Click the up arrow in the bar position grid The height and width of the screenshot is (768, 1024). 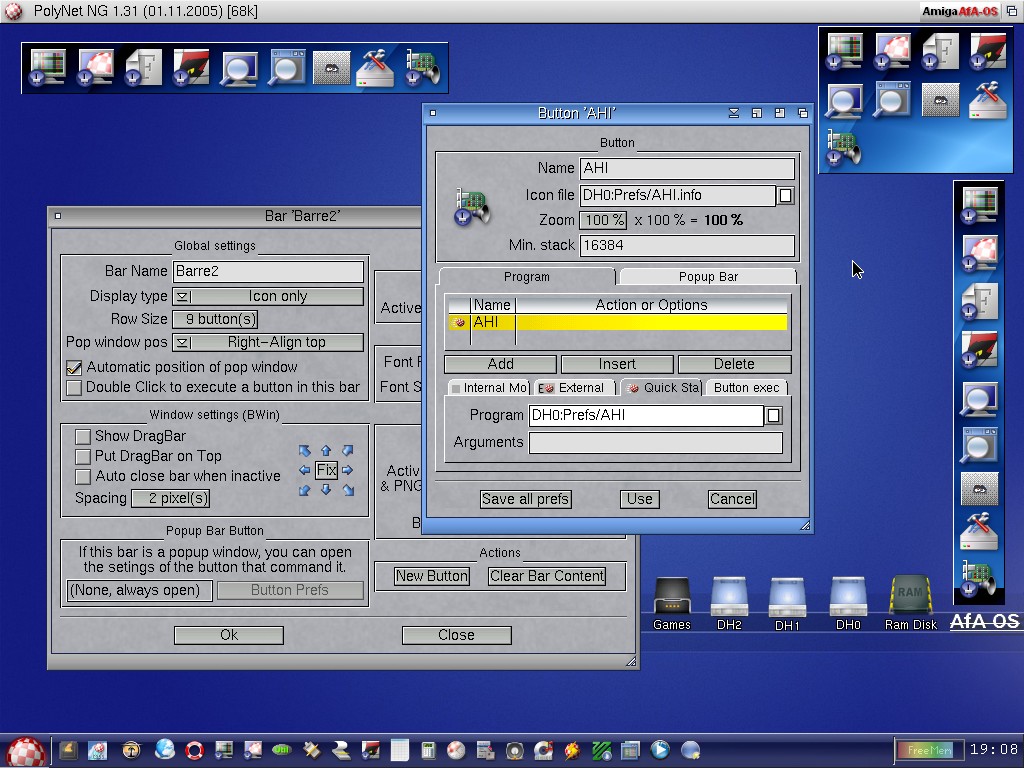tap(326, 451)
